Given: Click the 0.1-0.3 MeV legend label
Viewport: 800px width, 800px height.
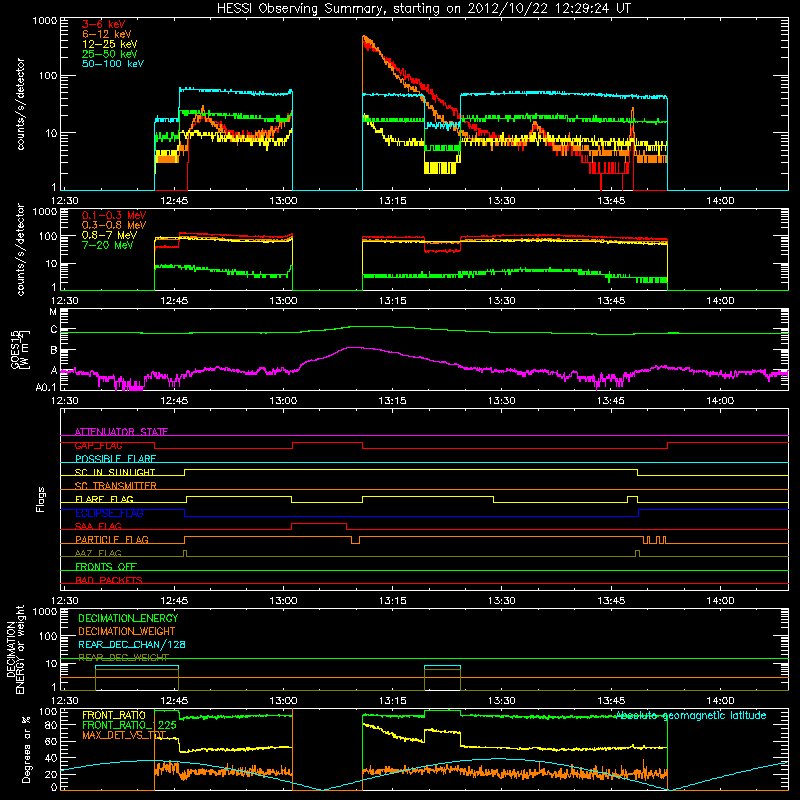Looking at the screenshot, I should click(114, 215).
